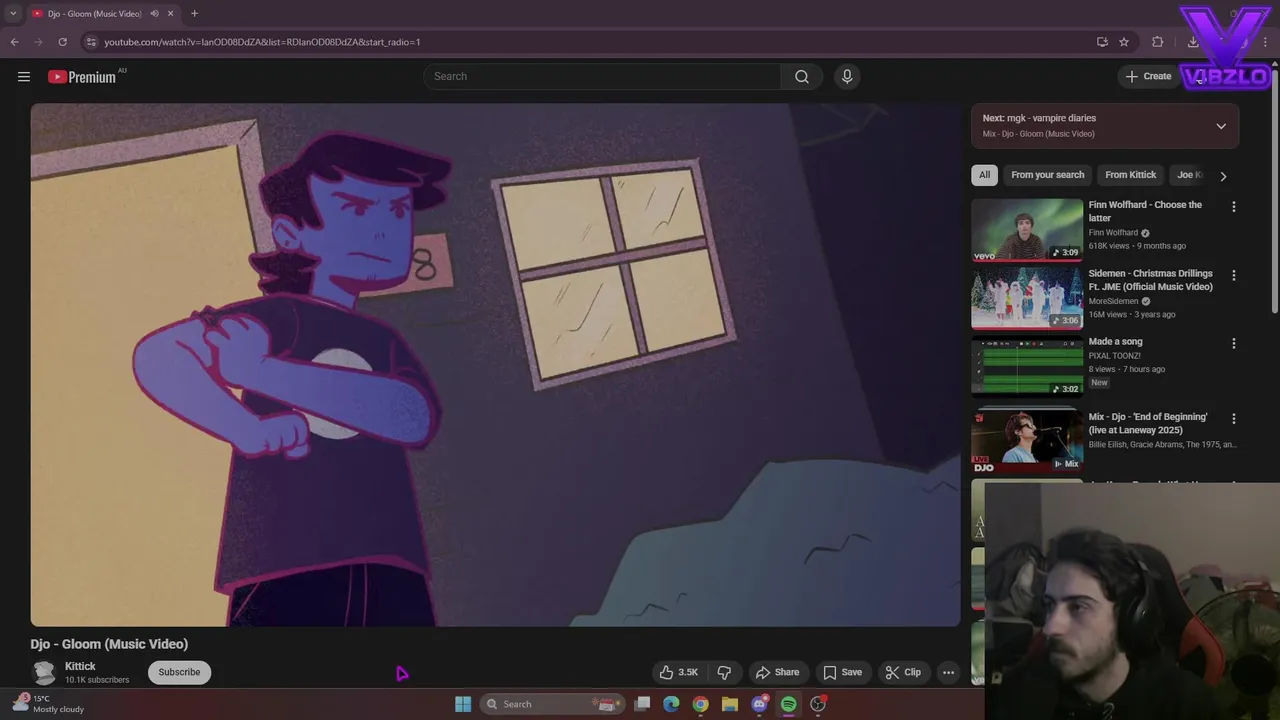Select the From your search chip
This screenshot has width=1280, height=720.
pos(1047,175)
